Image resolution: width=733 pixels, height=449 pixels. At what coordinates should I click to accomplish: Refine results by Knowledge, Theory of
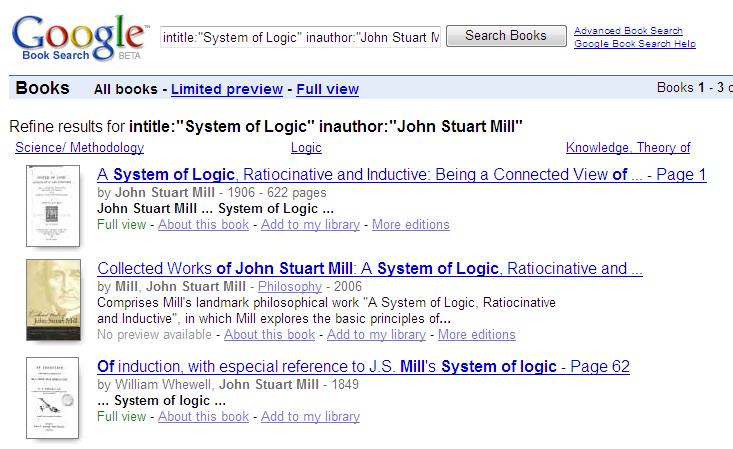coord(628,147)
